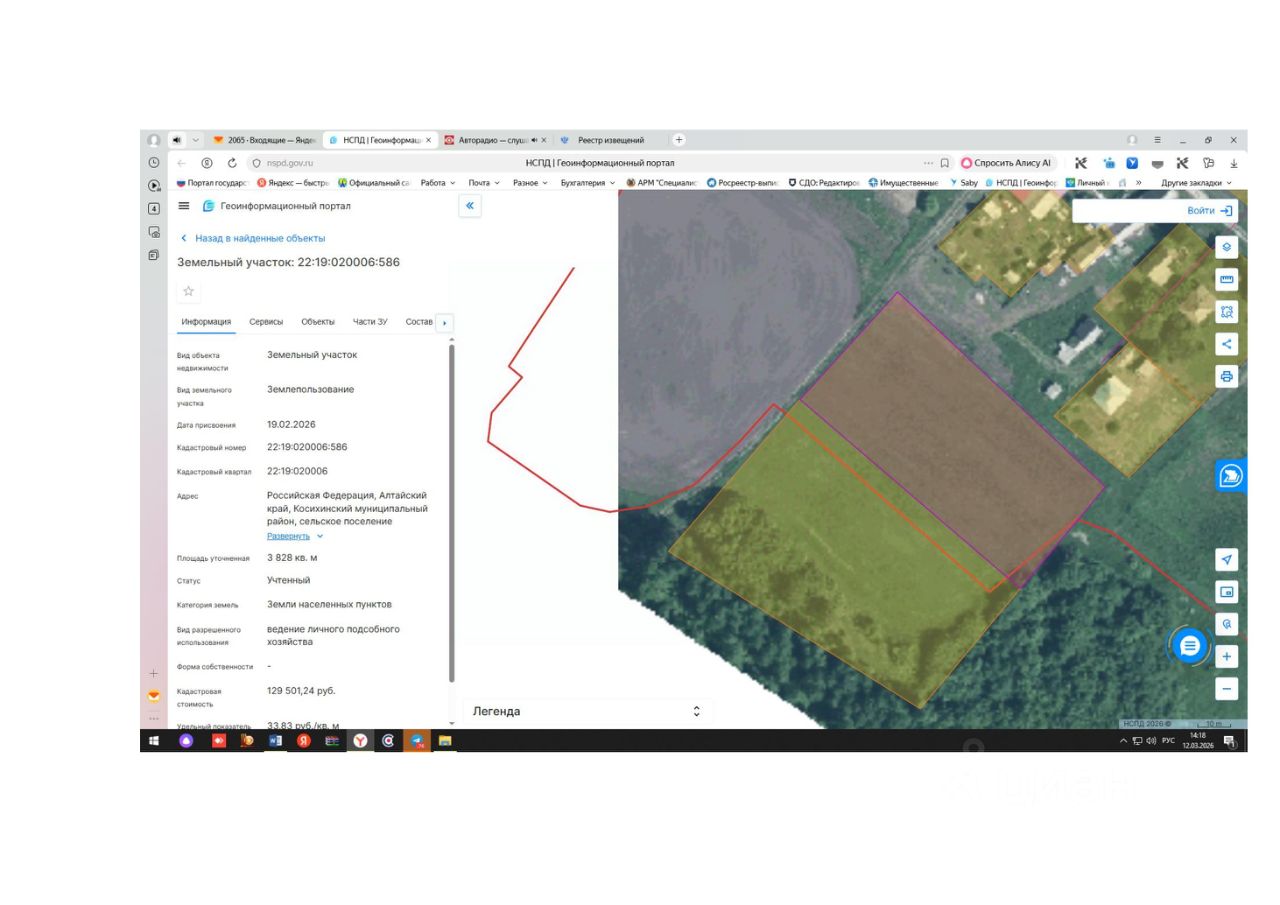Go back in browser history
1280x905 pixels.
click(181, 163)
